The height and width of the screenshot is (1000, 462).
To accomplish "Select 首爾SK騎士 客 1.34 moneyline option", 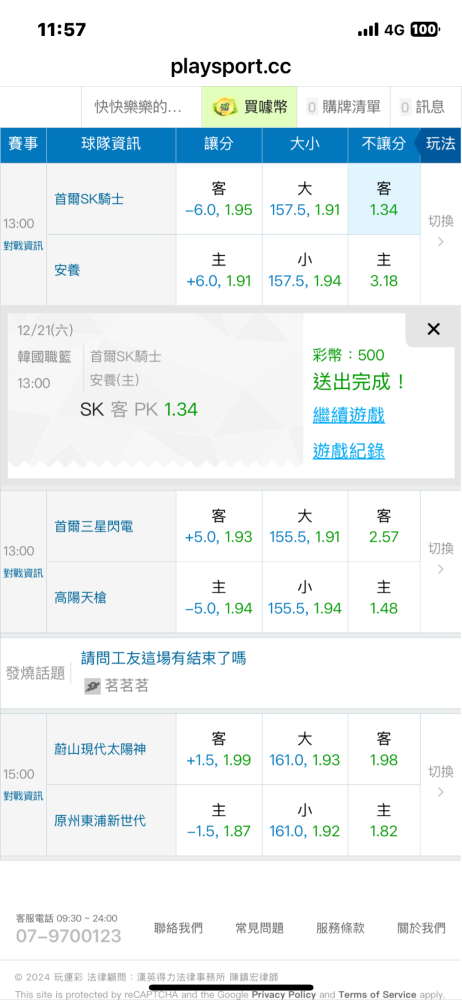I will coord(384,199).
